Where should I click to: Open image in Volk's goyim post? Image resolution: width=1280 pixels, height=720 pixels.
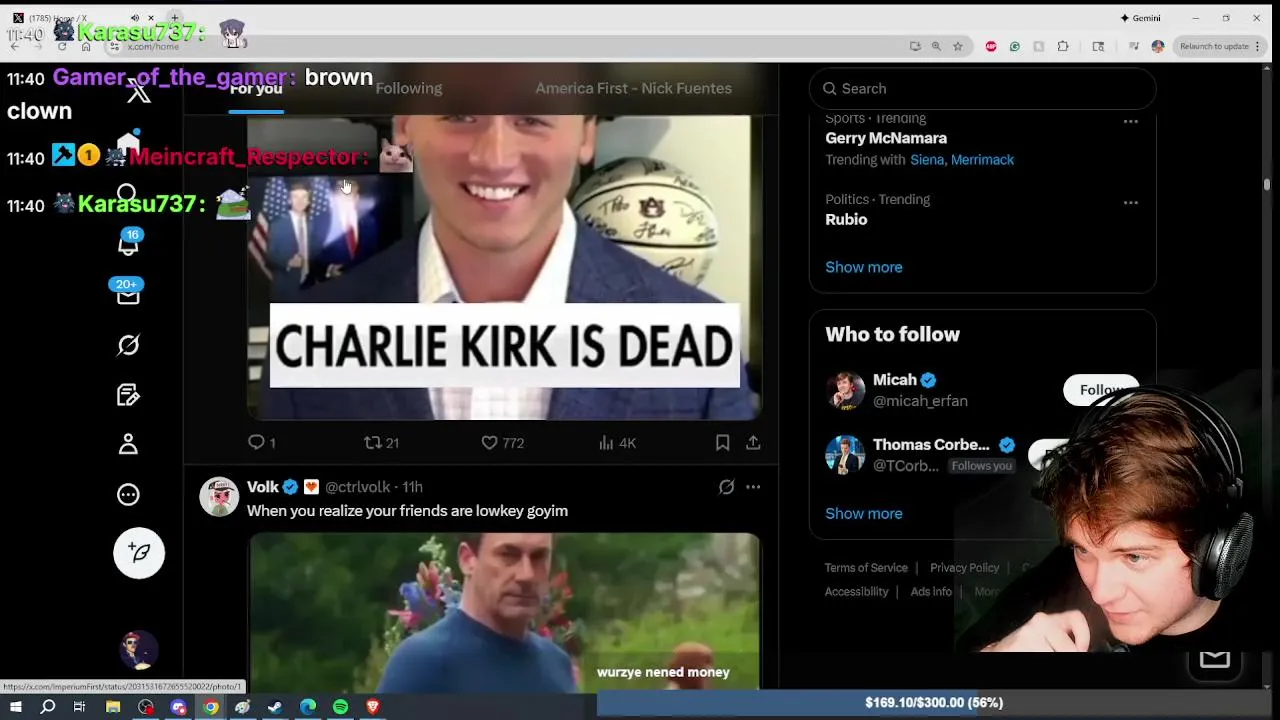point(505,611)
